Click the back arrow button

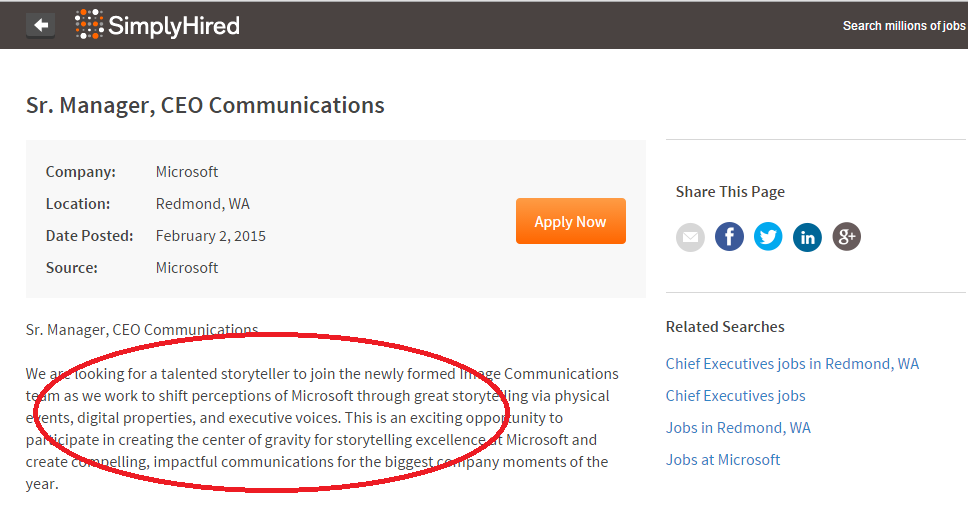pos(40,25)
